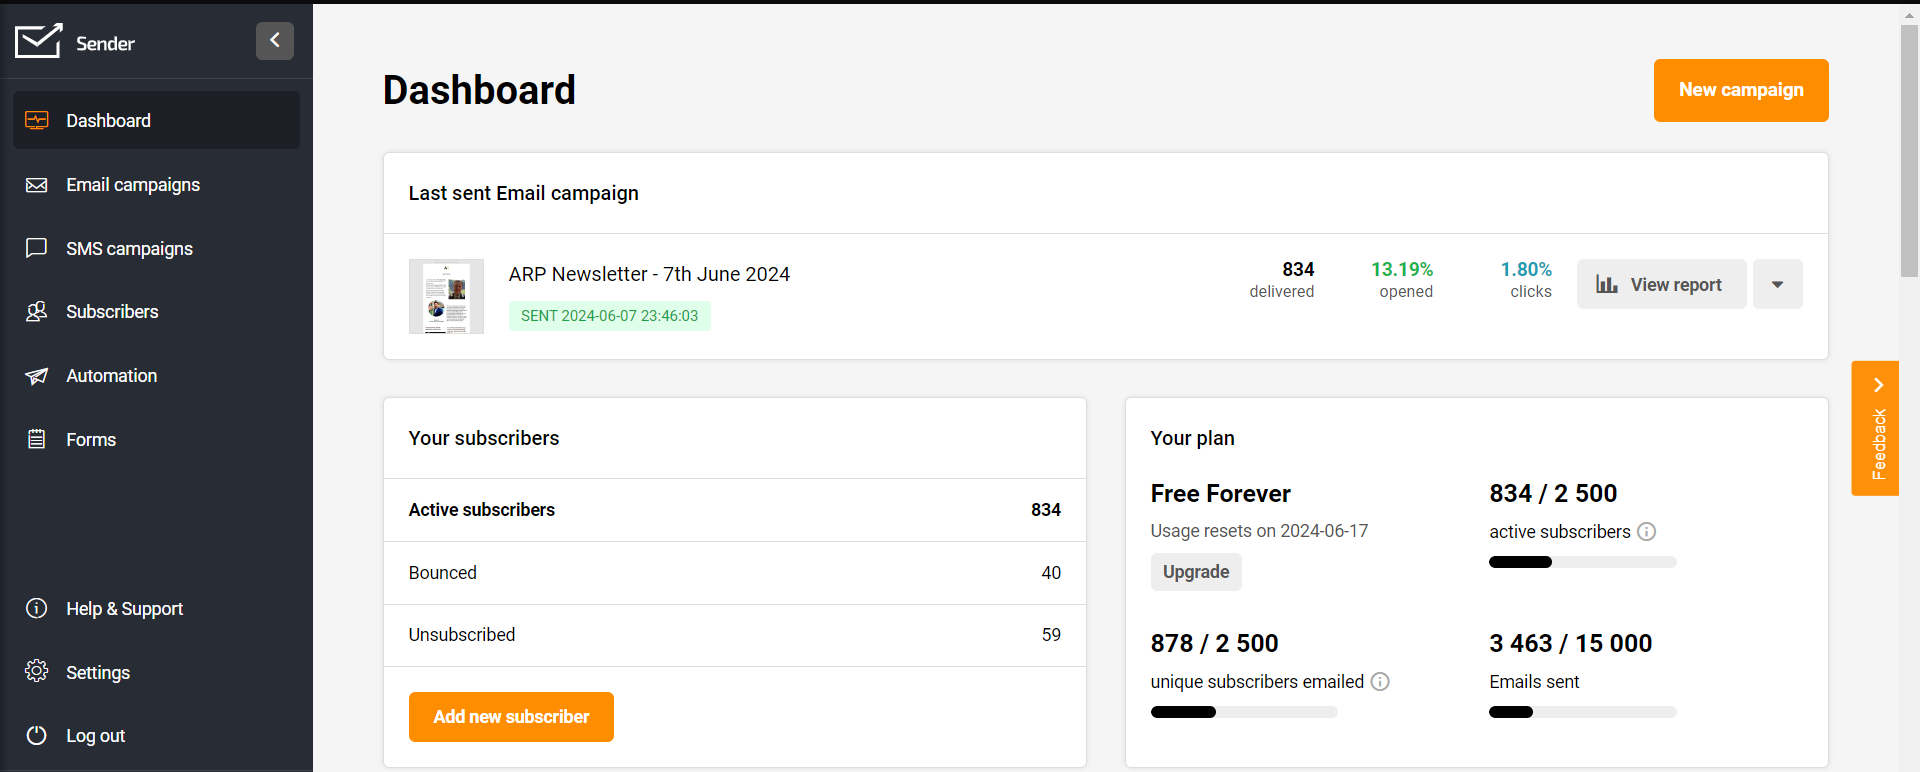Open the ARP Newsletter campaign thumbnail

coord(446,296)
